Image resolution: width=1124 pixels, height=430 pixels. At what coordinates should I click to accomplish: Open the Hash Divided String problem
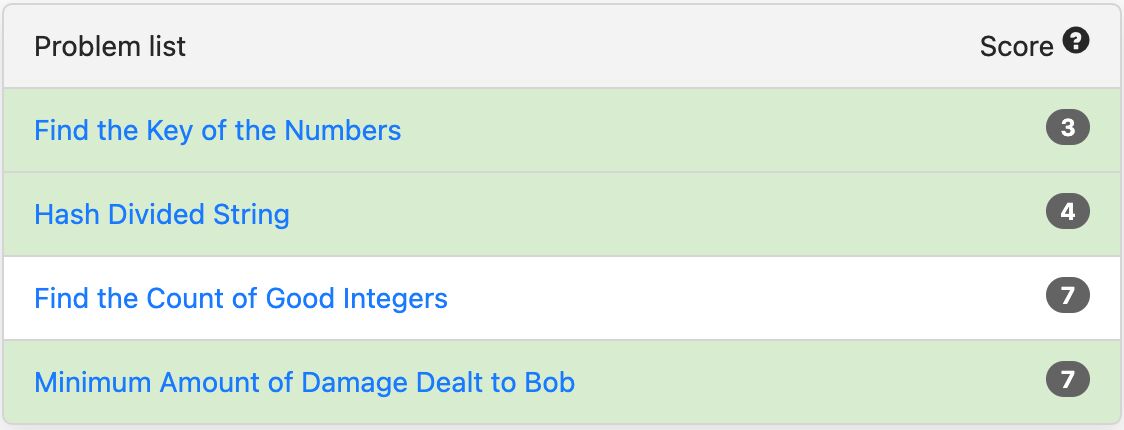(x=162, y=214)
